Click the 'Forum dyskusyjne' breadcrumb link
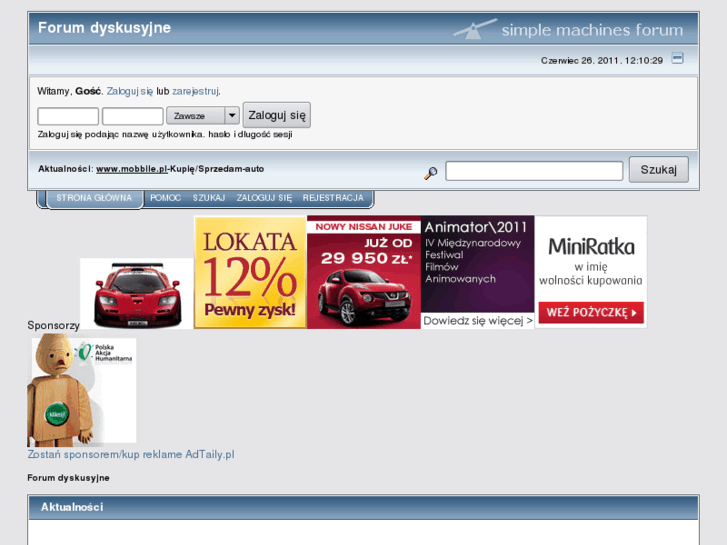 [68, 478]
